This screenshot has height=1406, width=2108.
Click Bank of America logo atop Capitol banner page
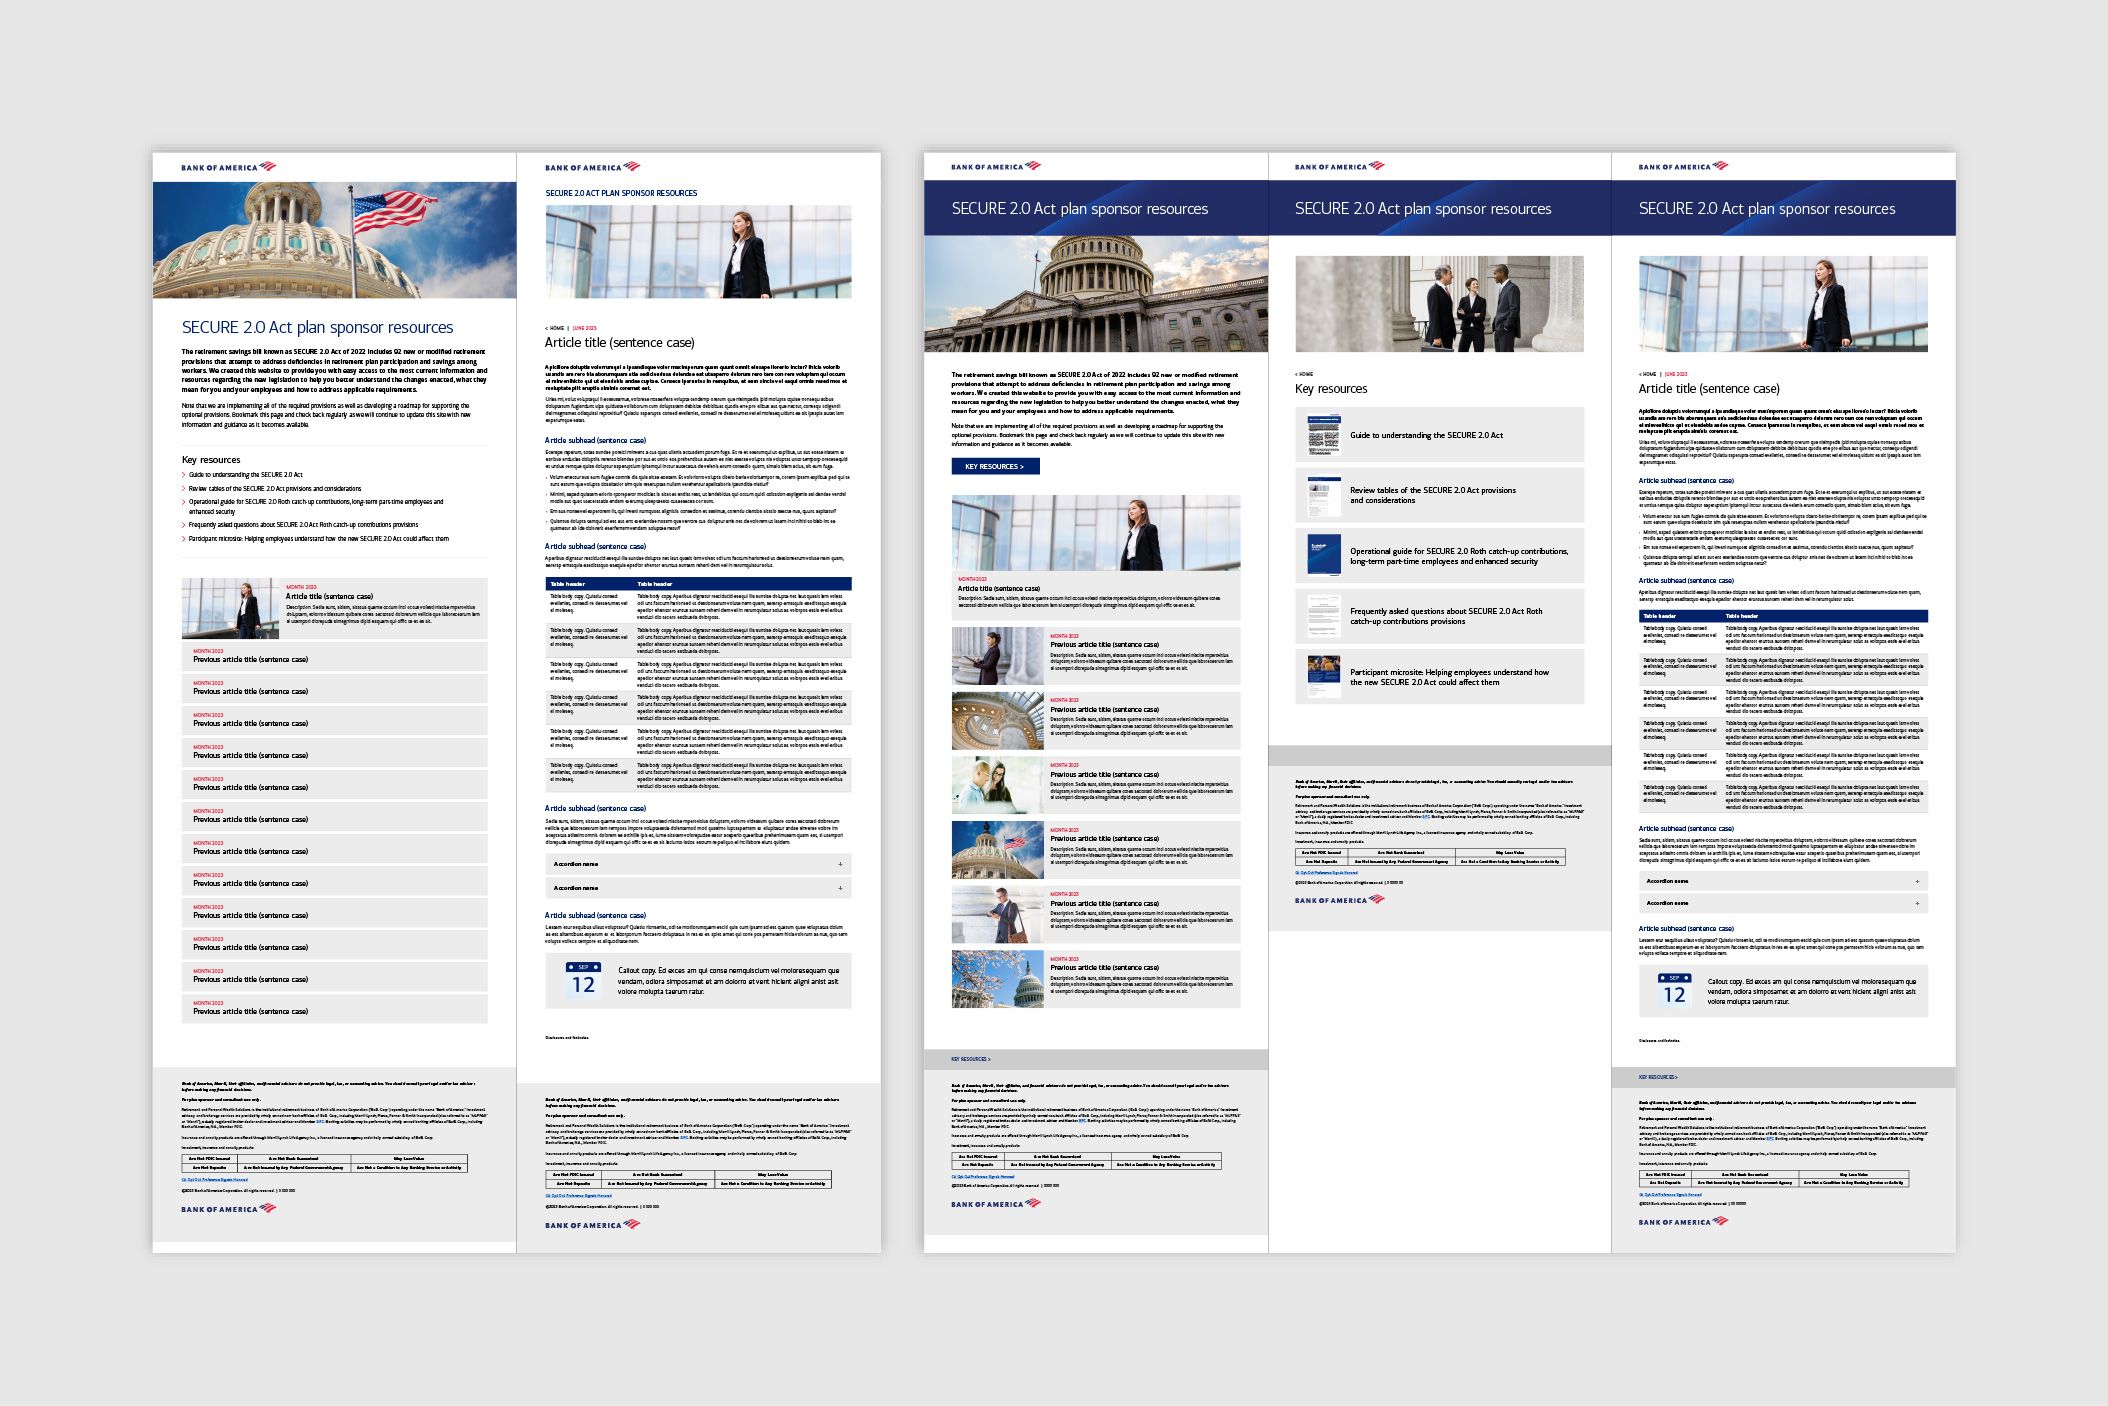point(995,166)
